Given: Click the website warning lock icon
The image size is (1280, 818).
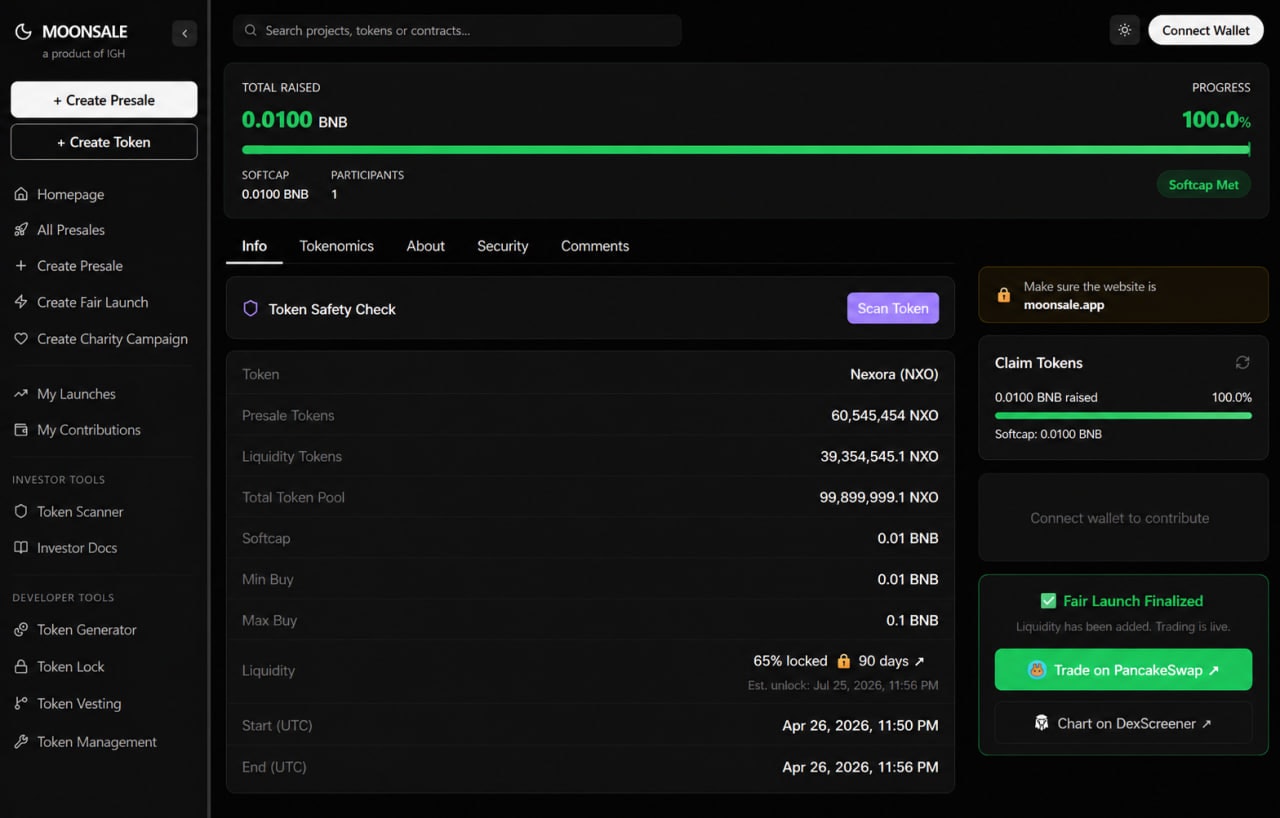Looking at the screenshot, I should (1003, 296).
